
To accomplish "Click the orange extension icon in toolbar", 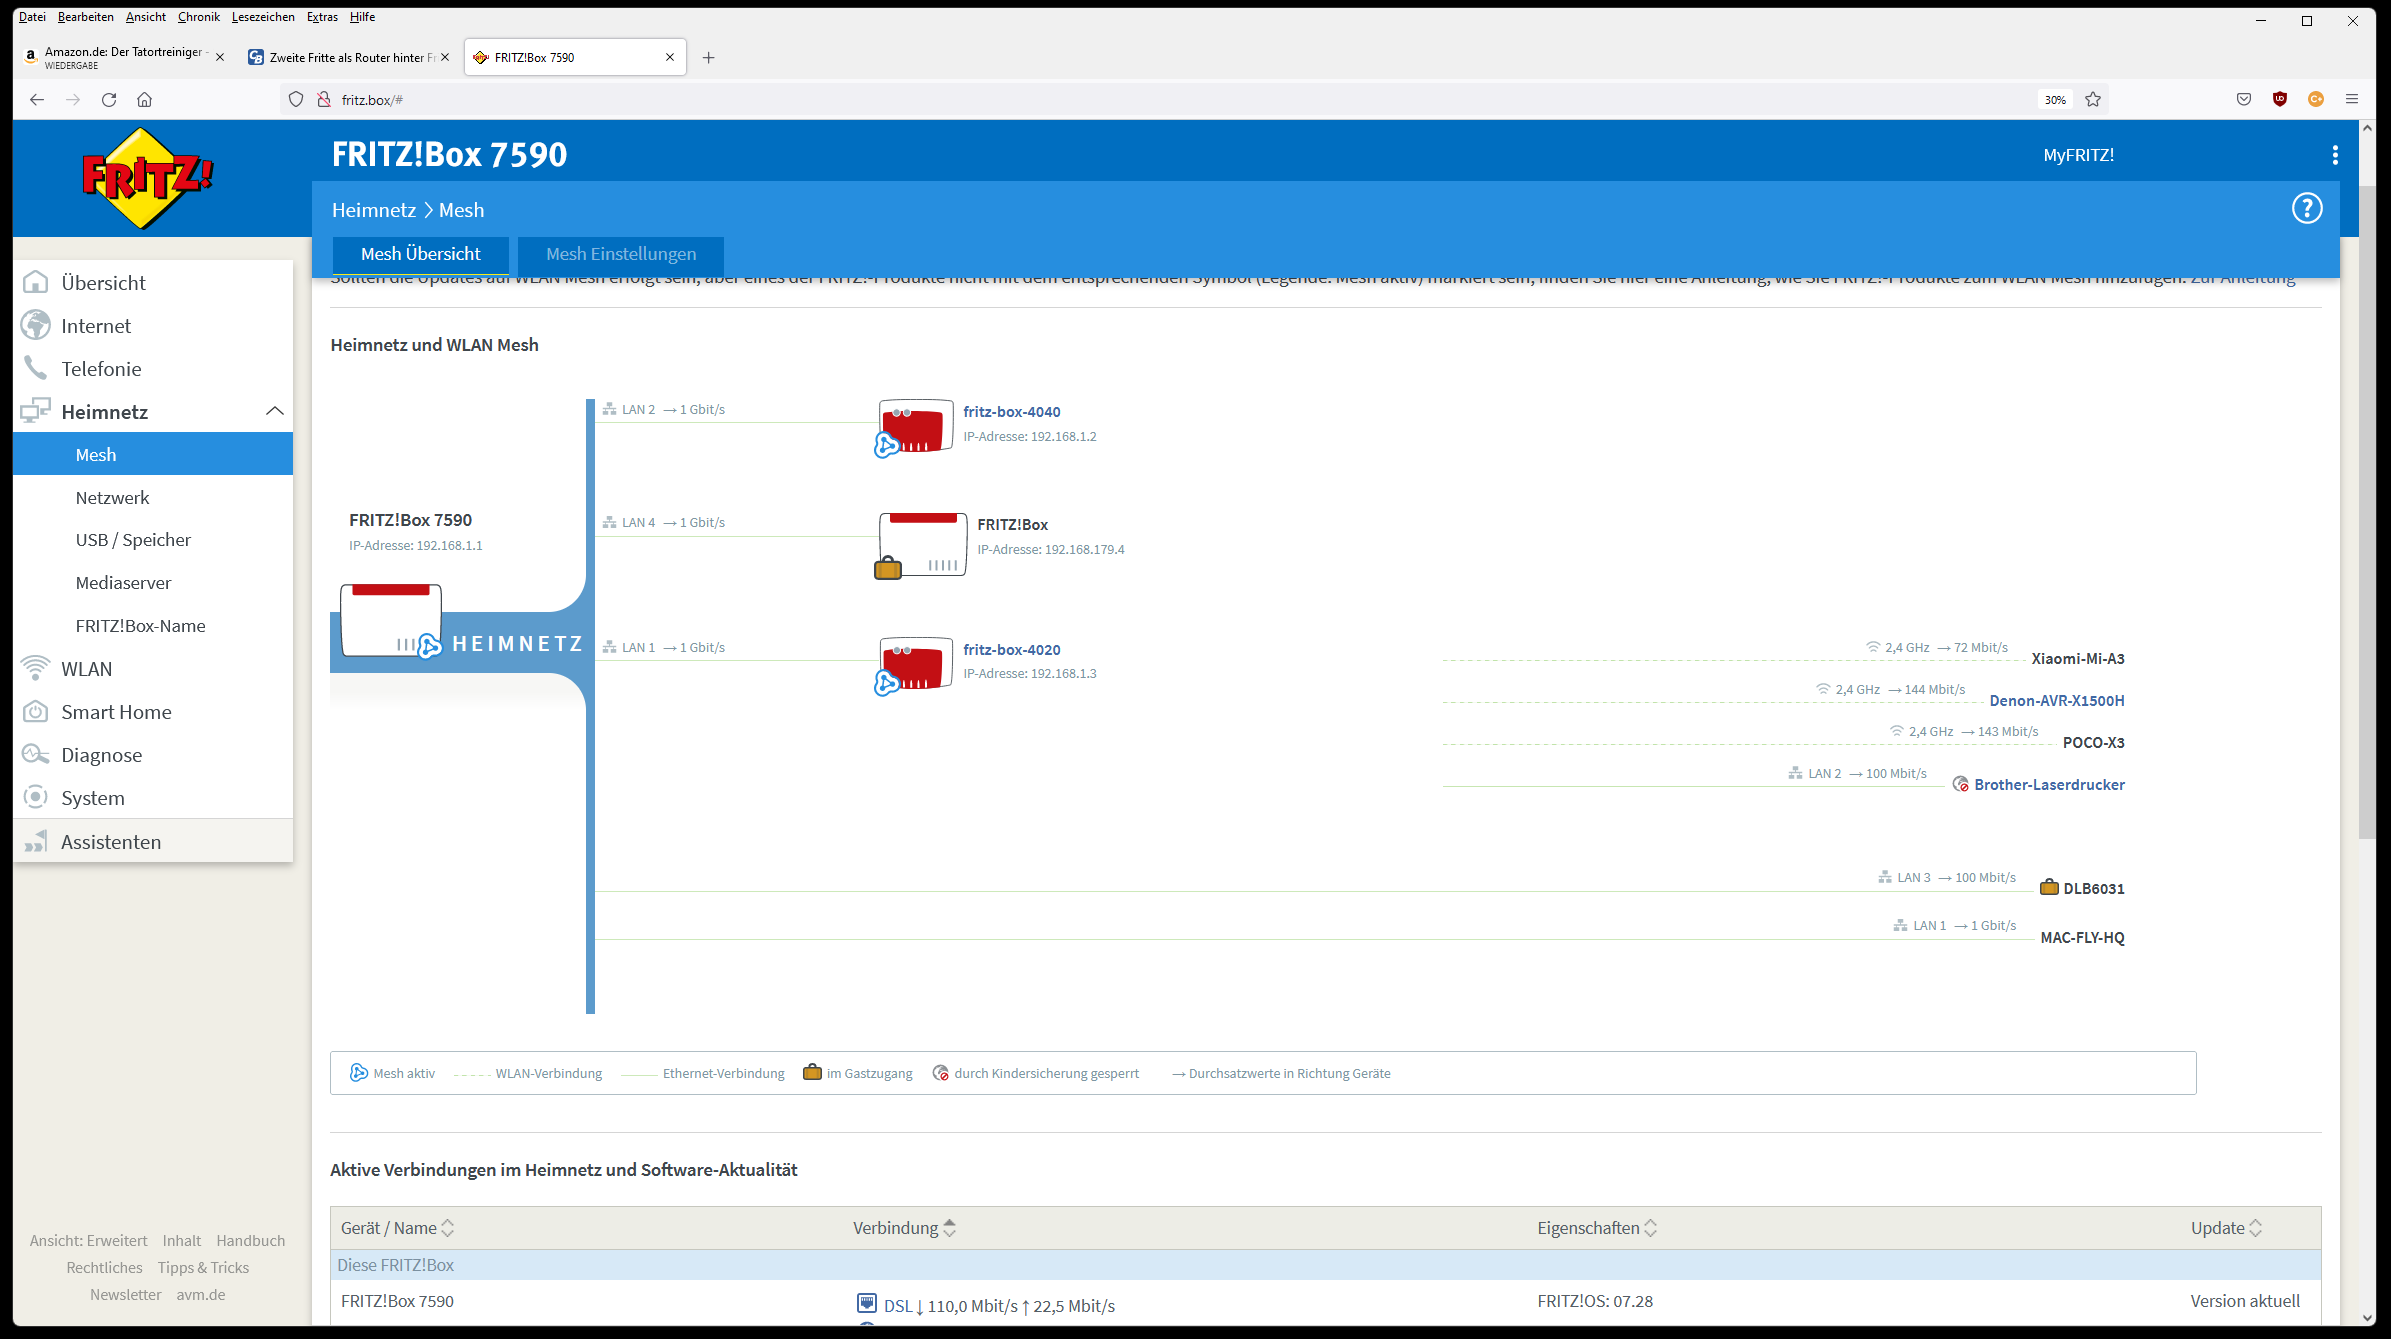I will [x=2316, y=100].
